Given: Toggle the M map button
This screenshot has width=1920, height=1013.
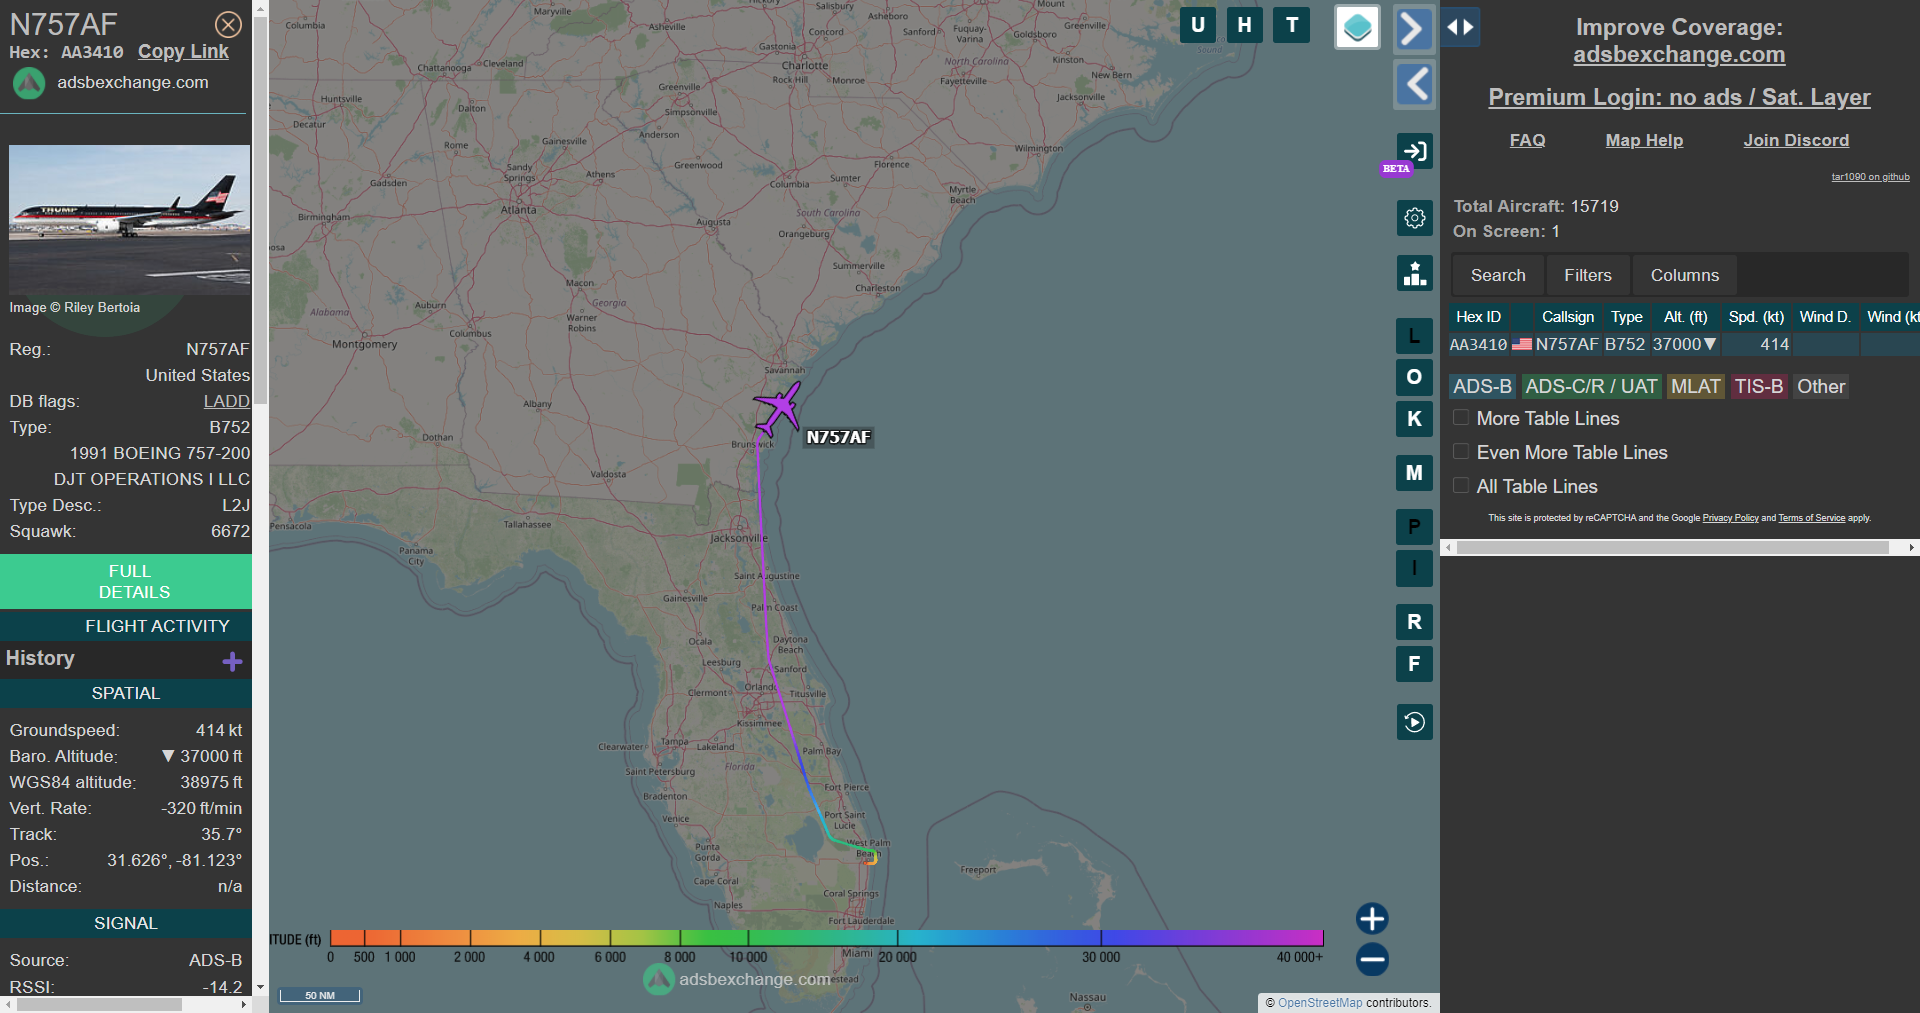Looking at the screenshot, I should pos(1414,473).
